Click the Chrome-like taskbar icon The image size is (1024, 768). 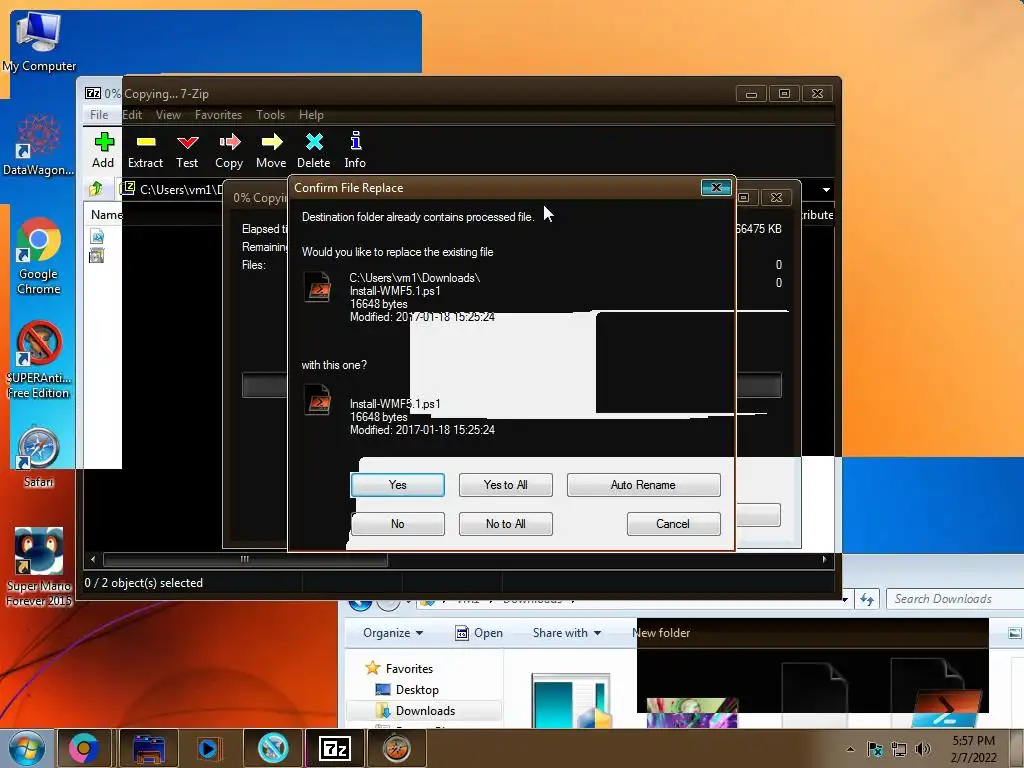[x=84, y=748]
